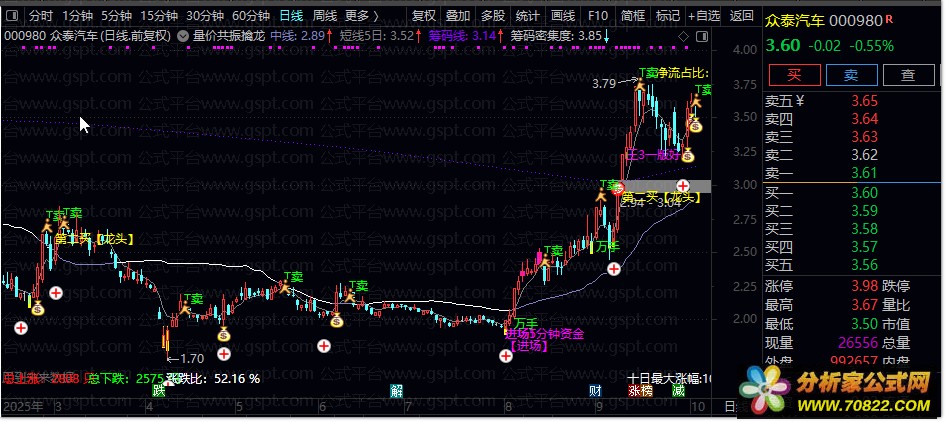Image resolution: width=947 pixels, height=422 pixels.
Task: Expand the 更多 periods menu
Action: click(362, 16)
